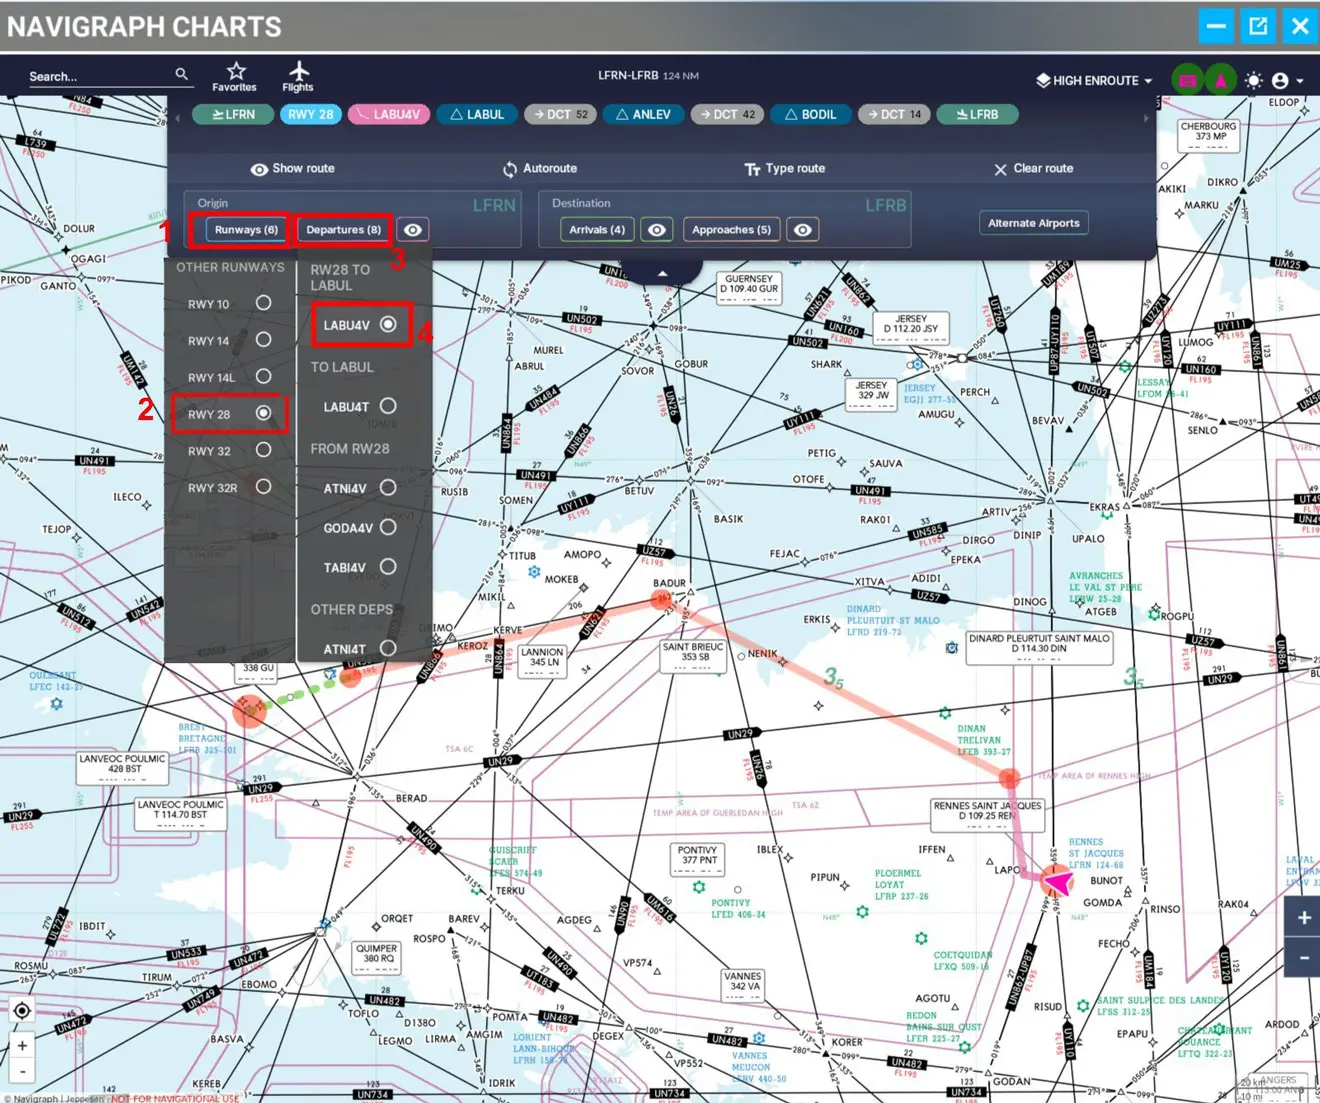Click the search magnifier icon
The width and height of the screenshot is (1320, 1103).
(181, 74)
